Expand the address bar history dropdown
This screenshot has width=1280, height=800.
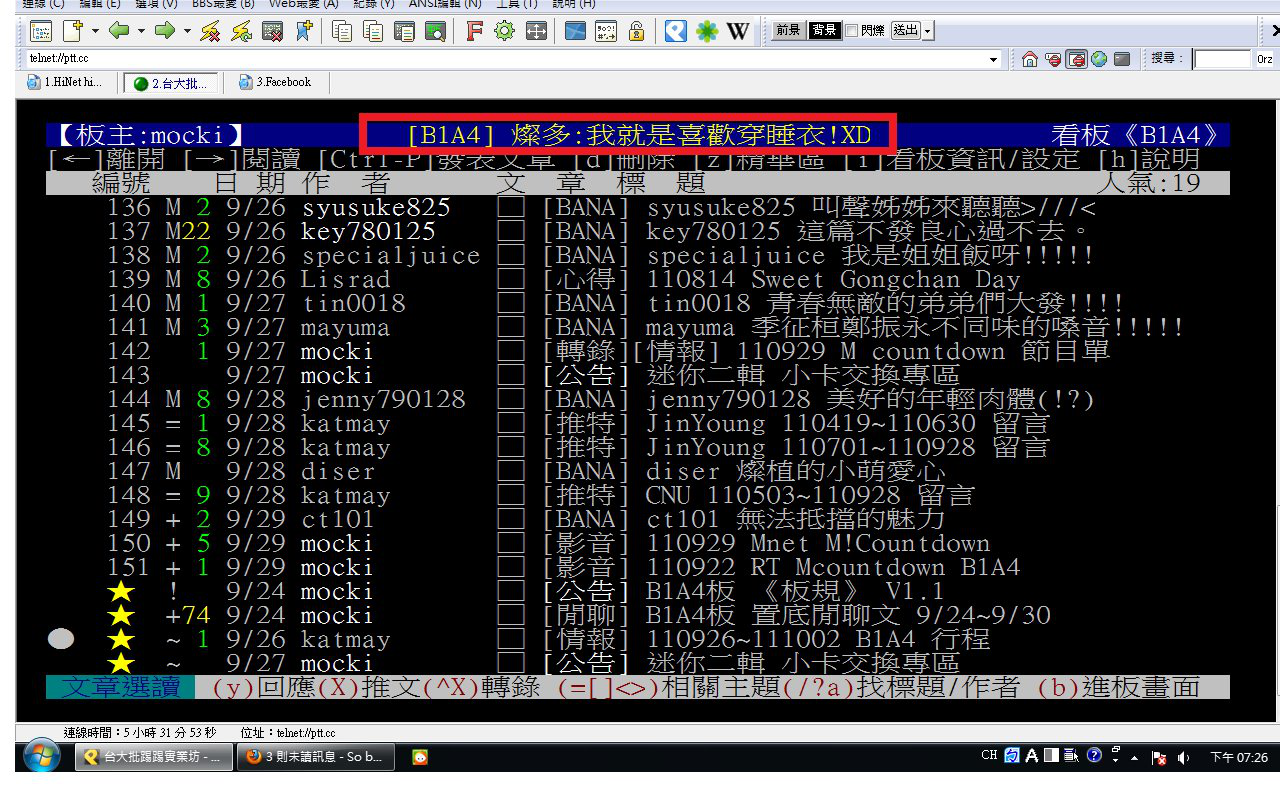993,60
